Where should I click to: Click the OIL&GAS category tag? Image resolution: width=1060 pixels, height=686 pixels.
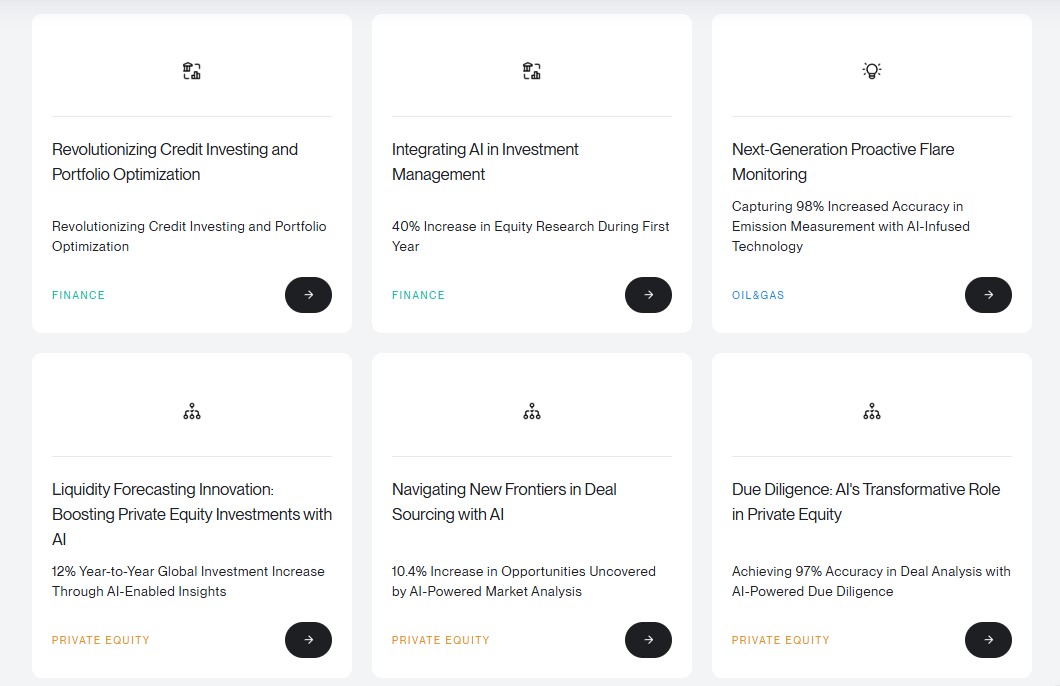[x=758, y=295]
